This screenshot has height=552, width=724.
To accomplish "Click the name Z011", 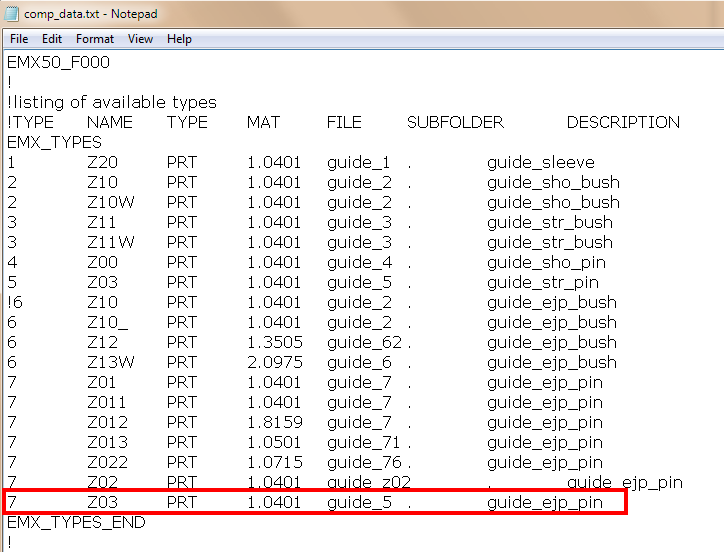I will 107,402.
